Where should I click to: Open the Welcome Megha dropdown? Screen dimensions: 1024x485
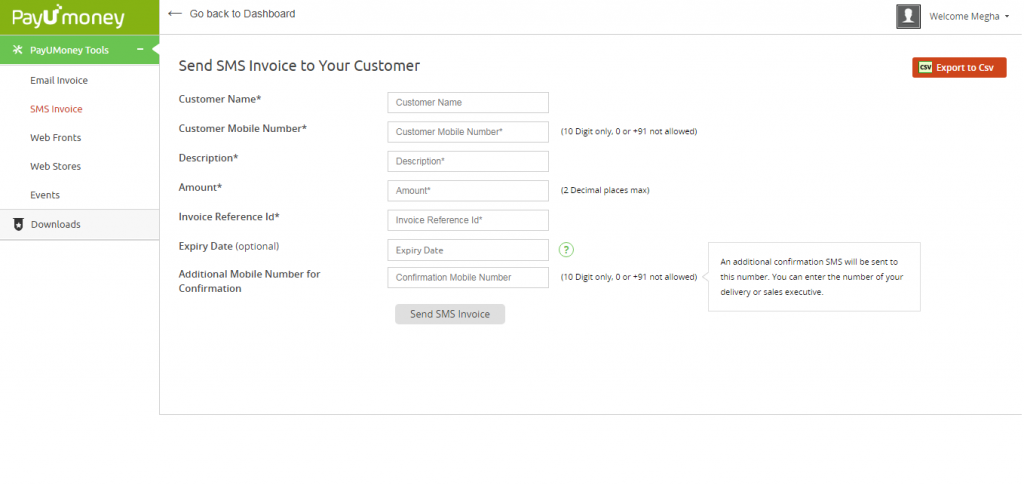pos(969,16)
